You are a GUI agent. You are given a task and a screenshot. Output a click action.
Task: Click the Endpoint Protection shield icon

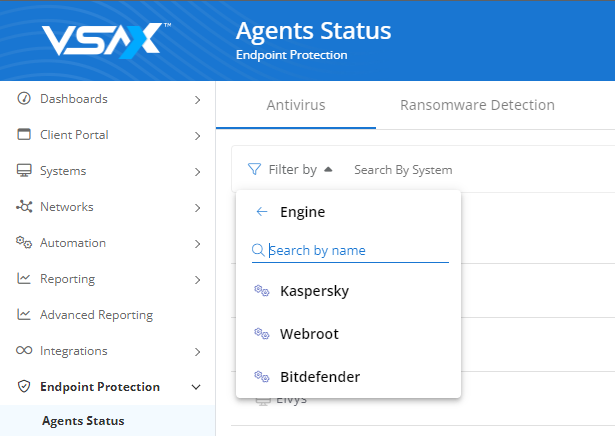(24, 387)
